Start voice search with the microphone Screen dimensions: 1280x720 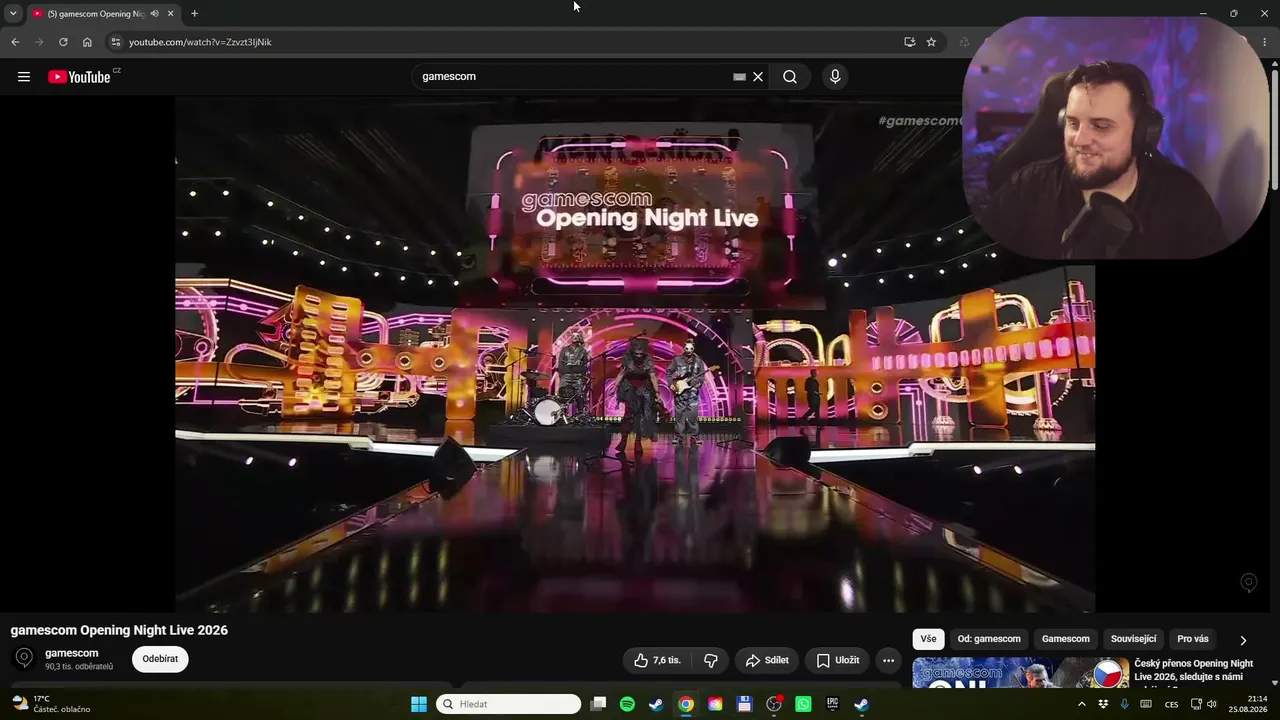click(835, 77)
